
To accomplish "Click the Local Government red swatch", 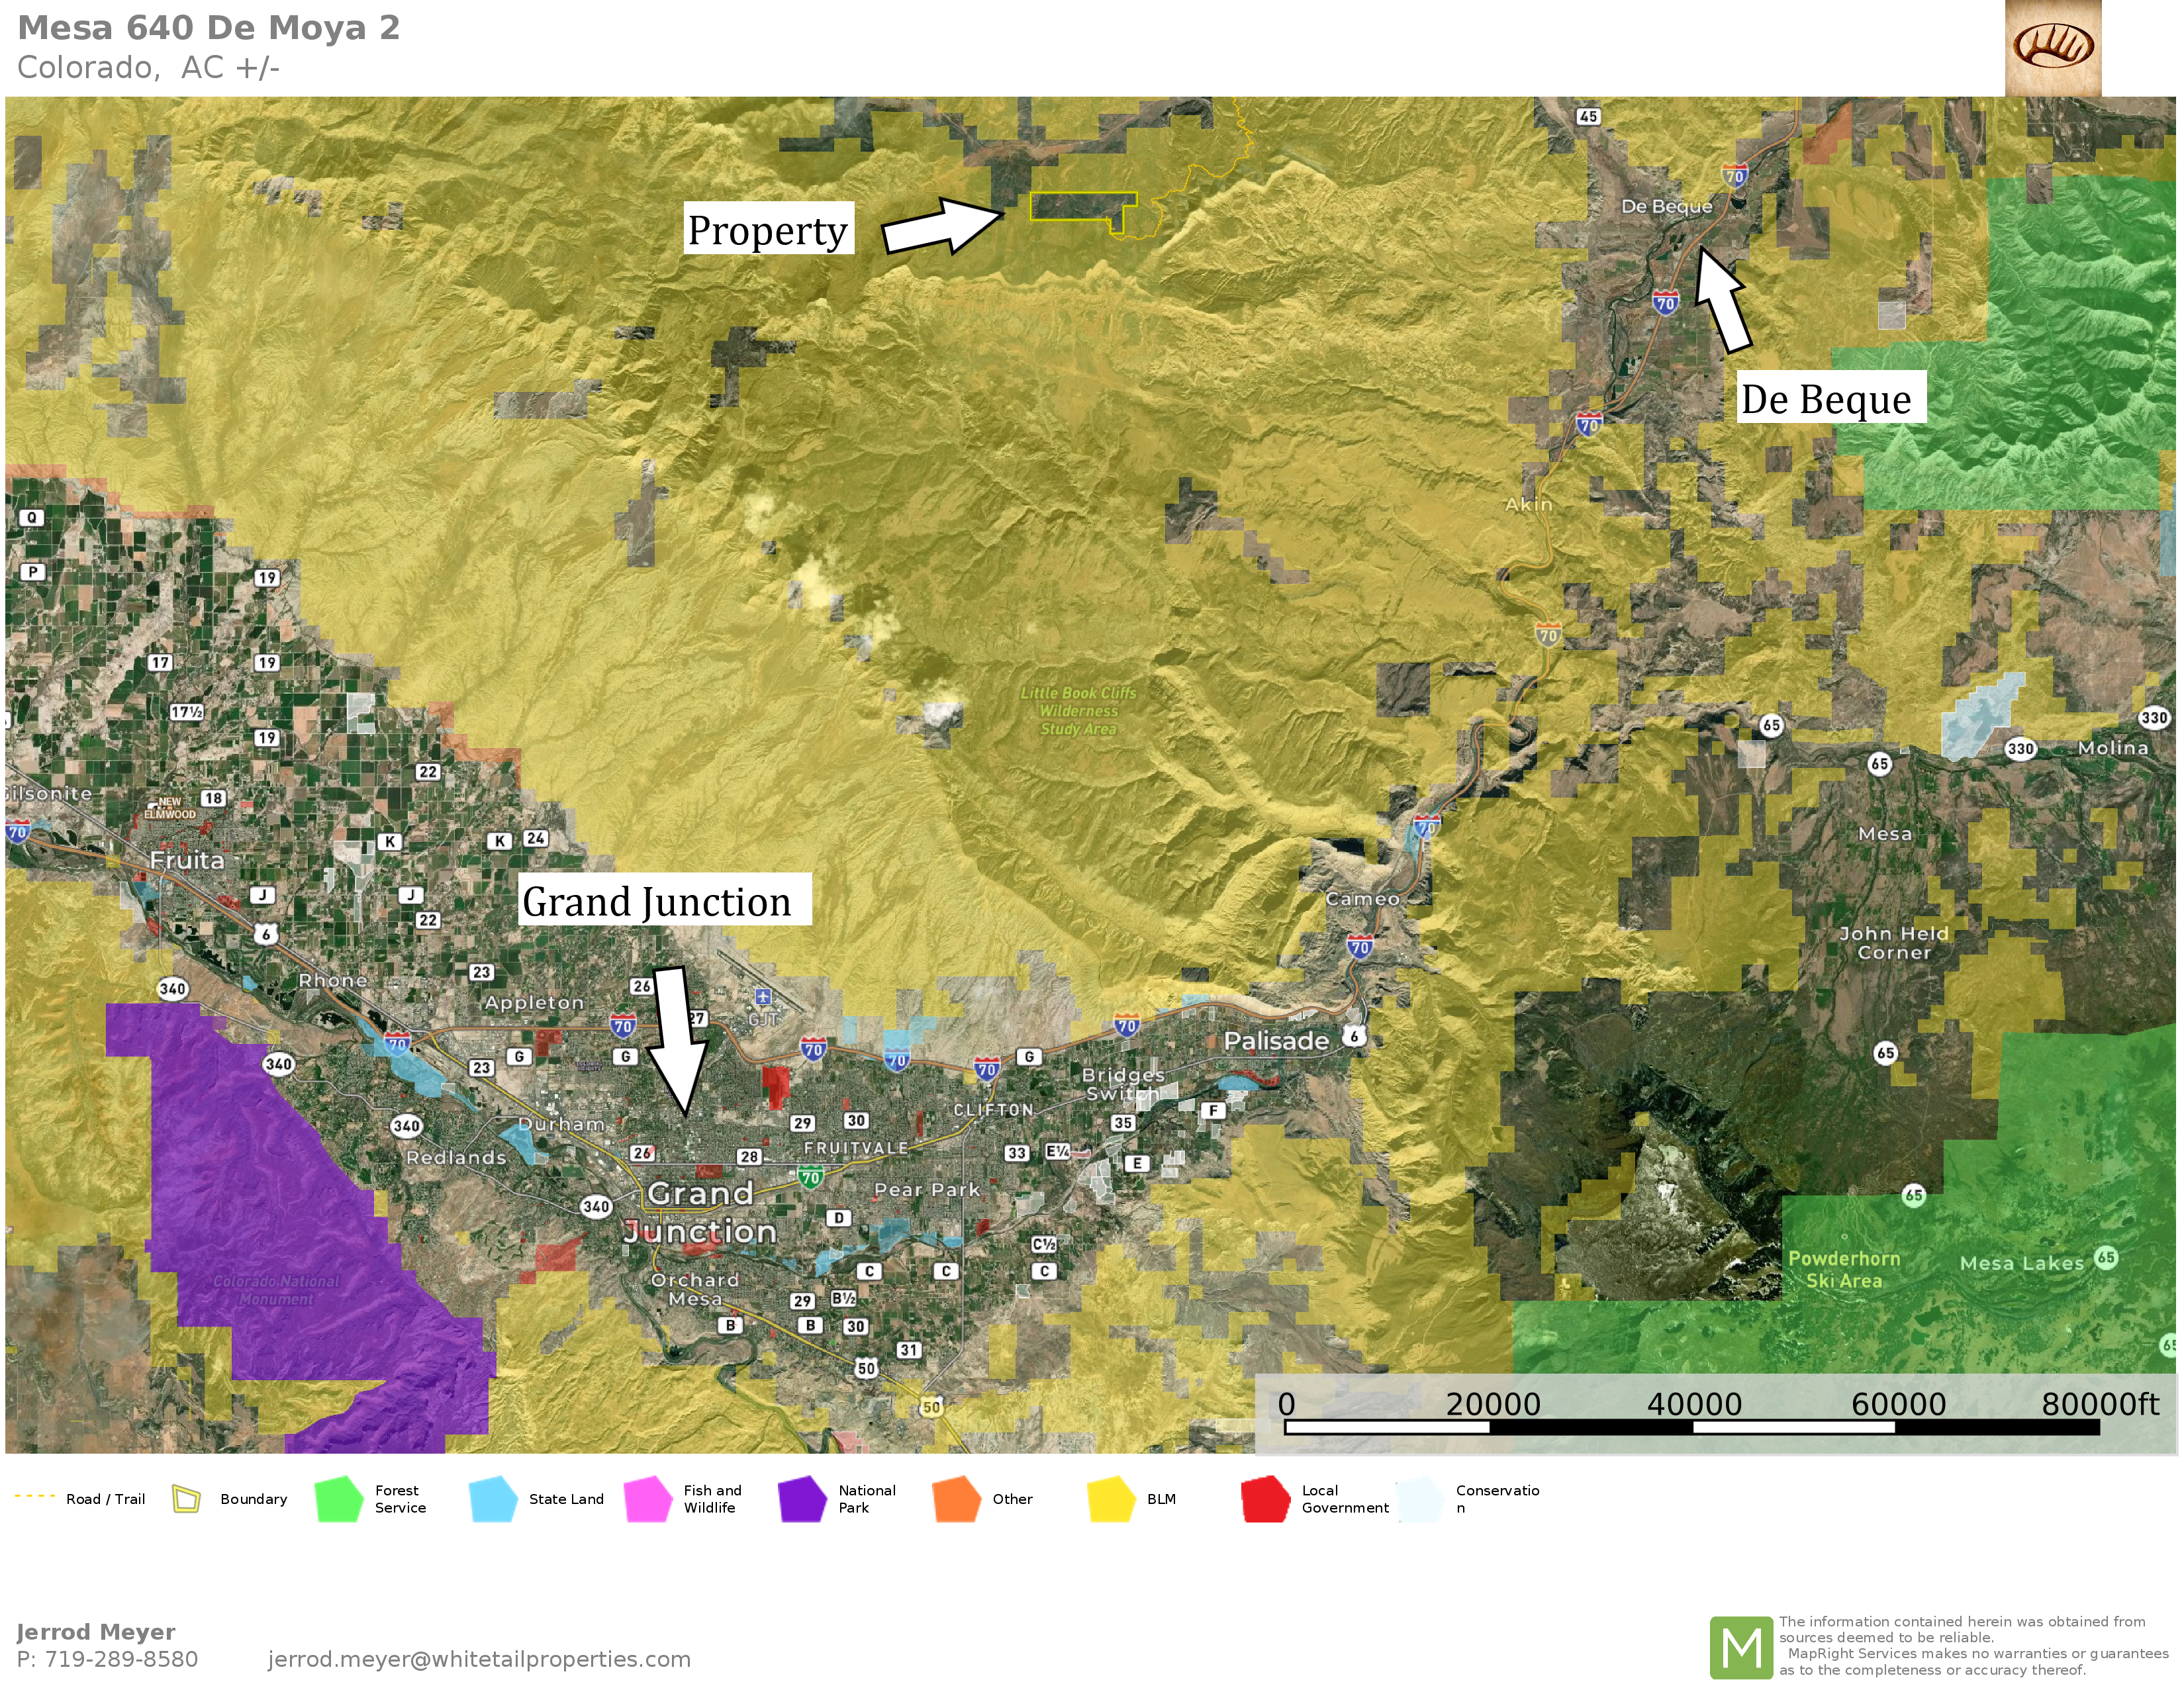I will (1265, 1498).
